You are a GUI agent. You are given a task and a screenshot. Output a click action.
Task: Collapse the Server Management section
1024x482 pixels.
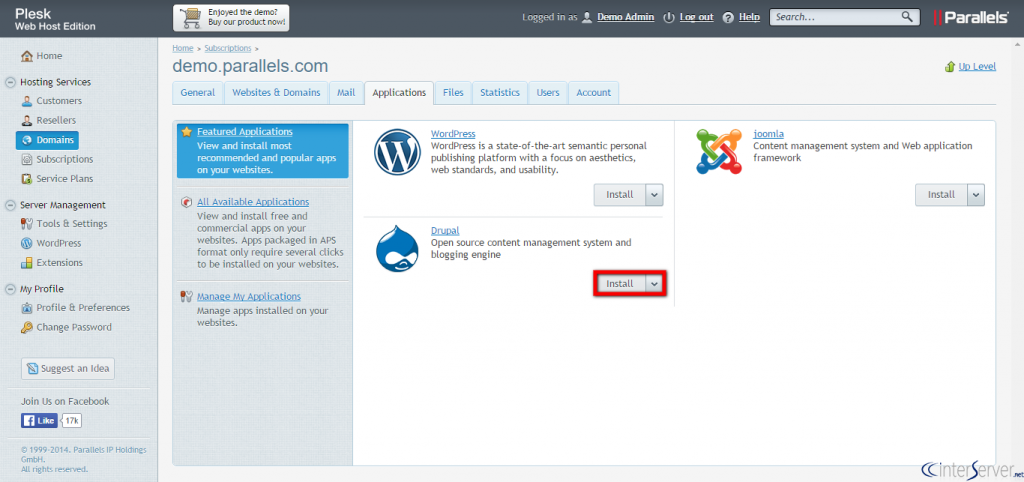pos(10,205)
